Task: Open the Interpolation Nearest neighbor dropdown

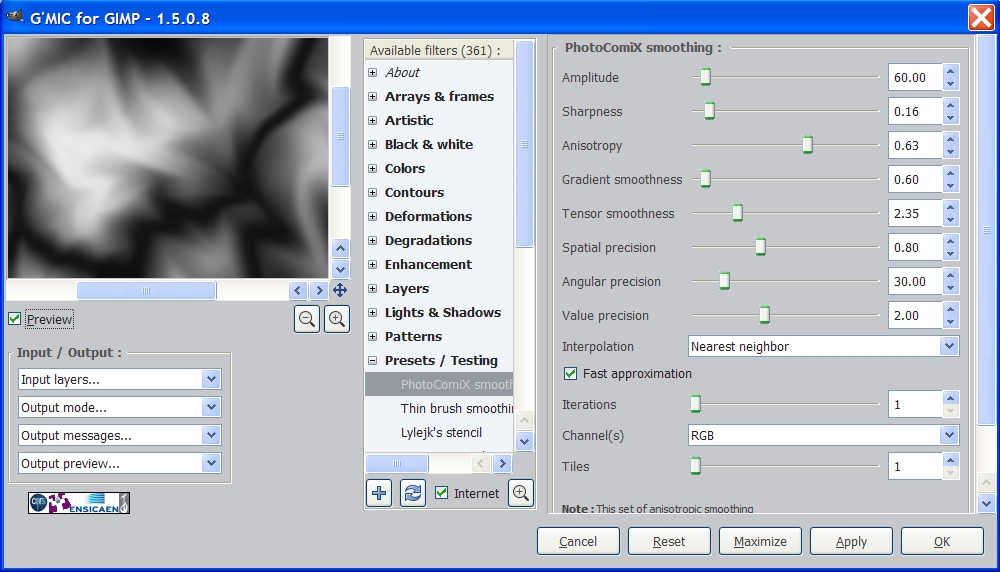Action: [823, 346]
